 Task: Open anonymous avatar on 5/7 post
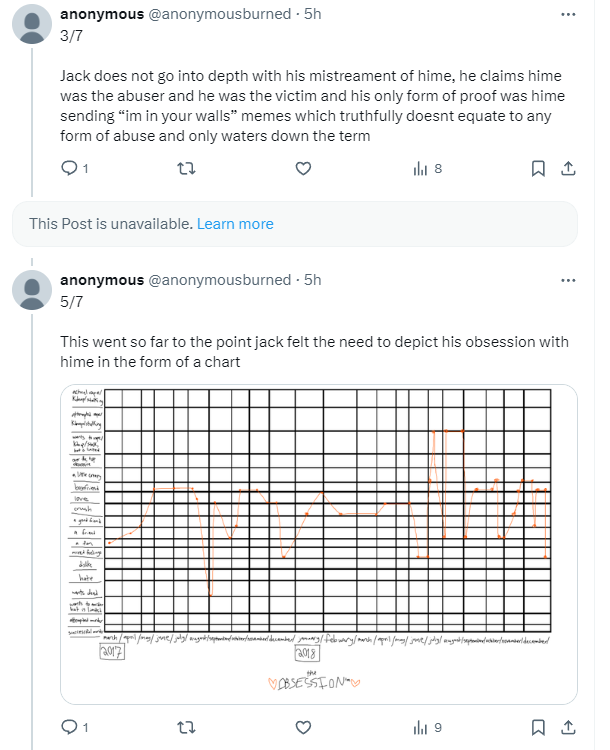point(32,288)
